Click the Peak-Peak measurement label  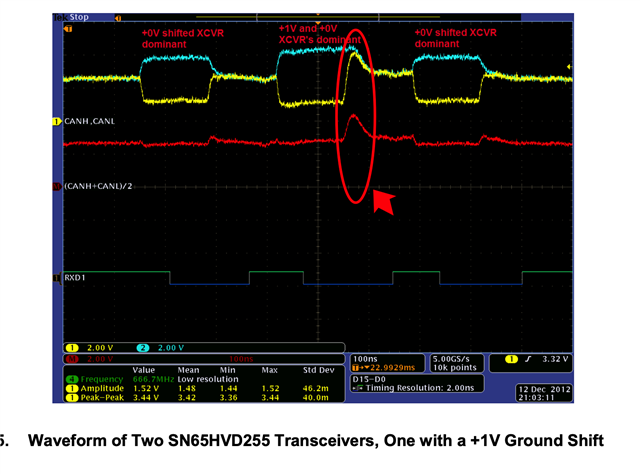(102, 397)
